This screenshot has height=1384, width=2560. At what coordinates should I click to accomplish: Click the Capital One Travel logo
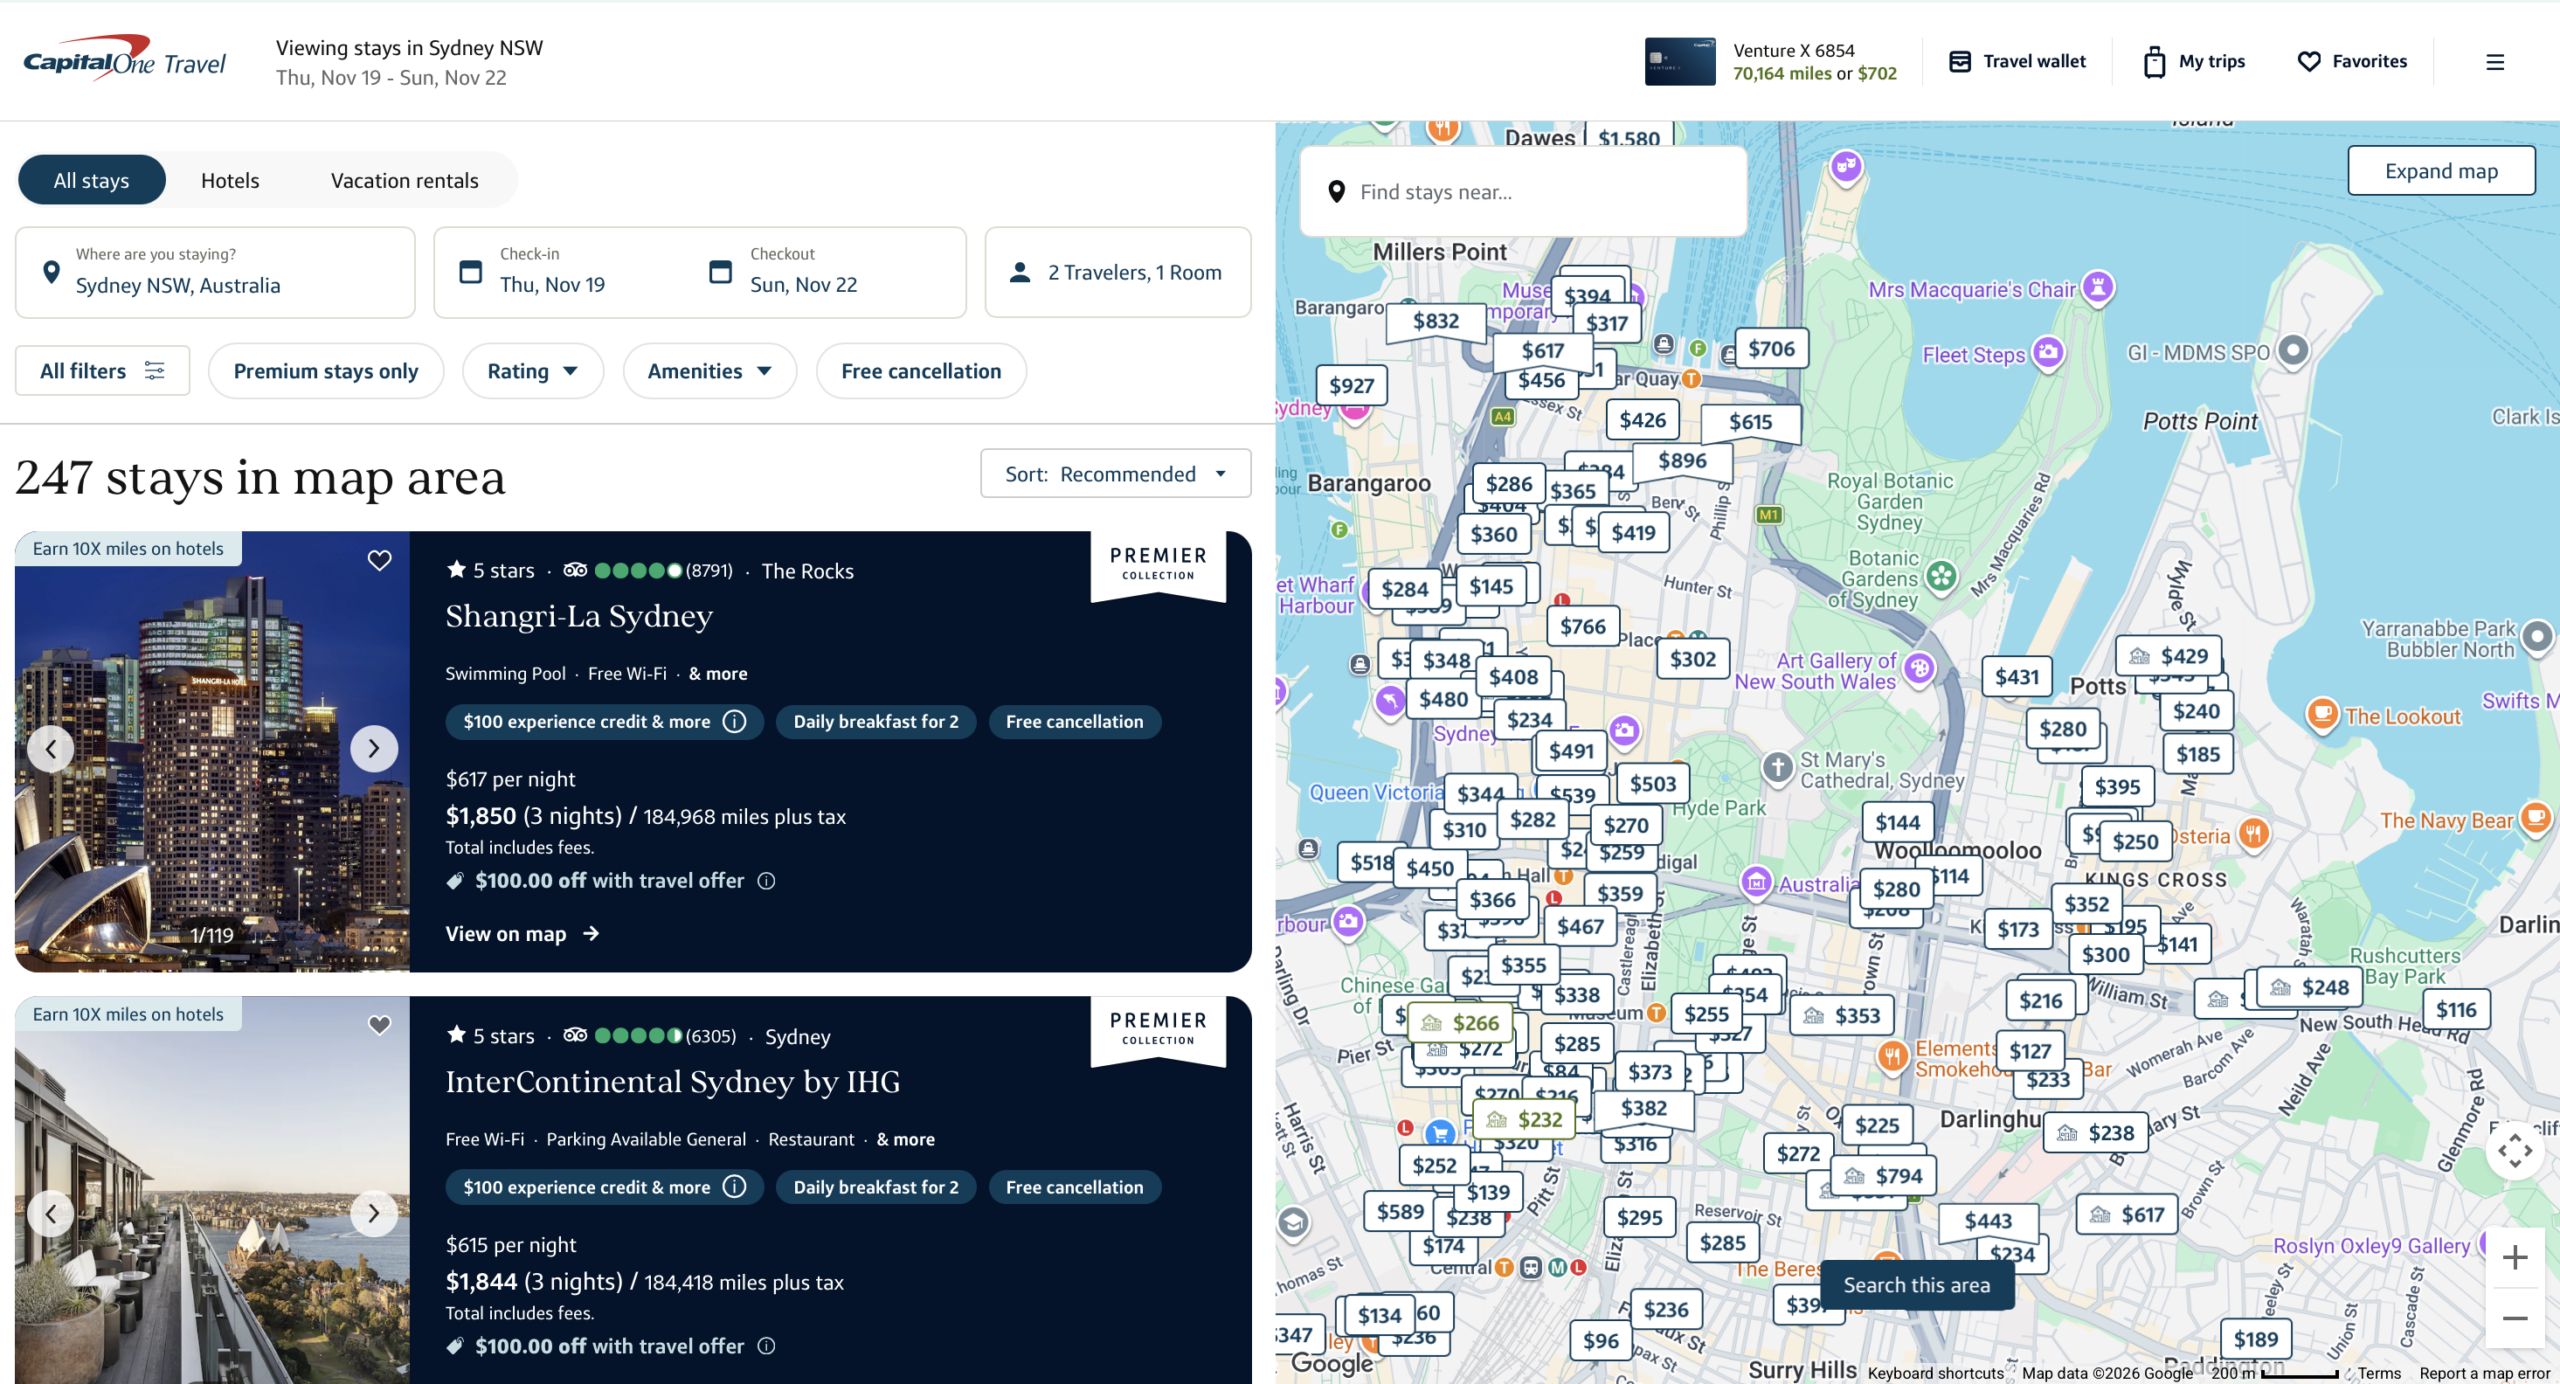125,58
